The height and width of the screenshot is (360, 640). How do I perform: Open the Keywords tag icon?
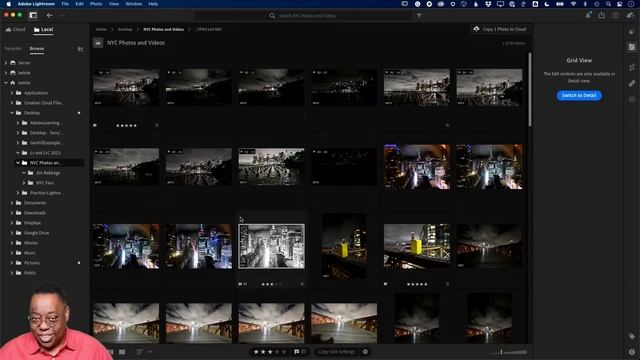pyautogui.click(x=632, y=336)
